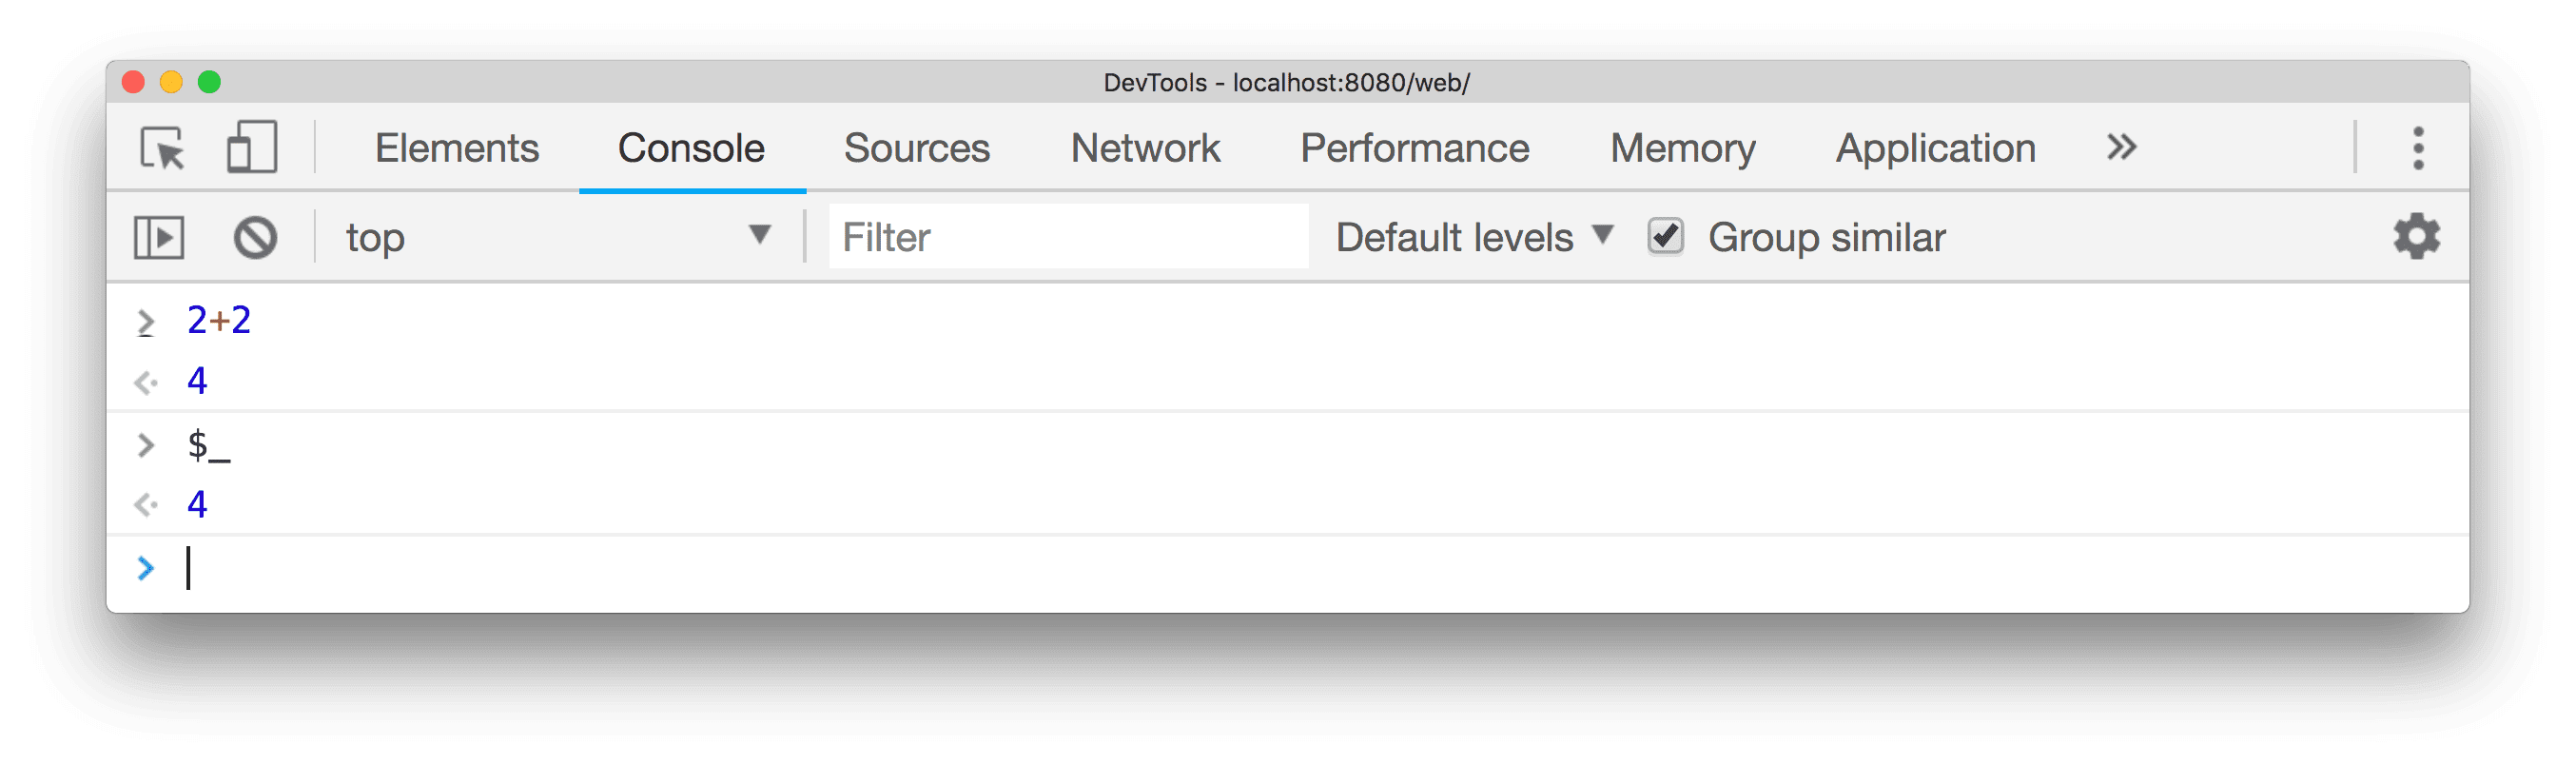Open the Network panel
The height and width of the screenshot is (765, 2576).
pyautogui.click(x=1144, y=147)
